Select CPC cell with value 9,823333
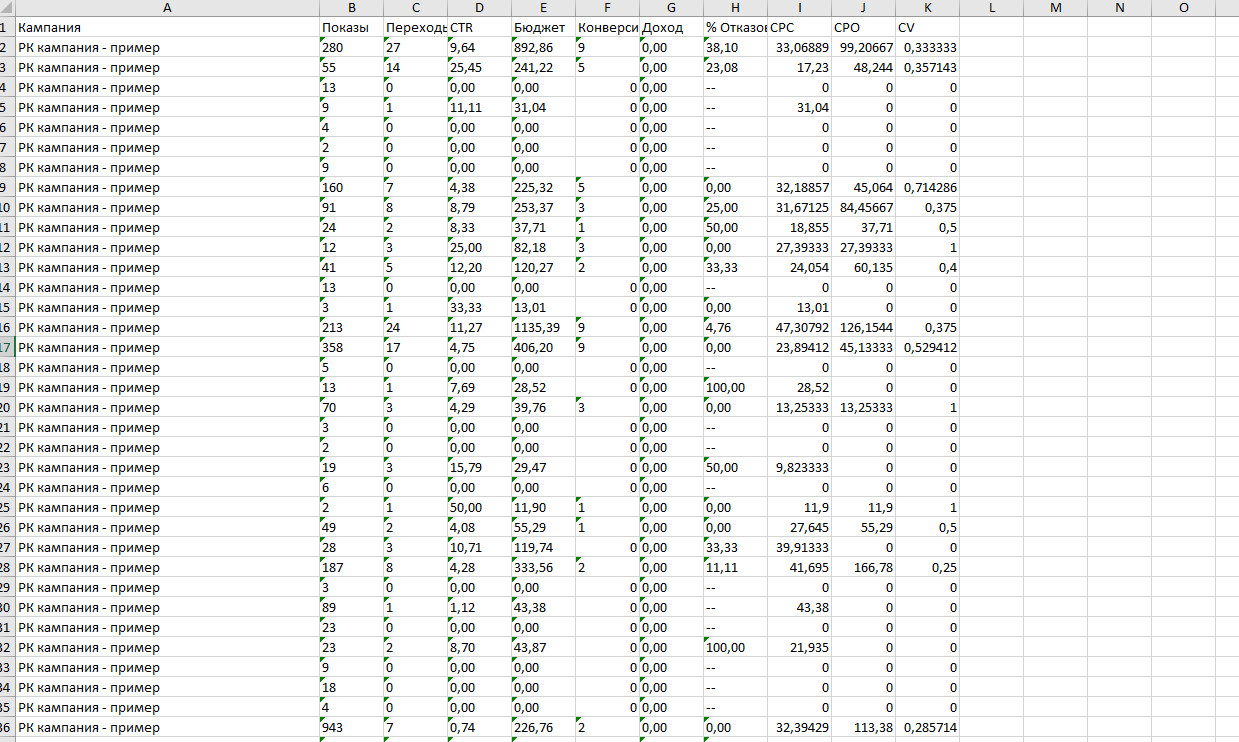This screenshot has height=742, width=1239. pos(799,468)
